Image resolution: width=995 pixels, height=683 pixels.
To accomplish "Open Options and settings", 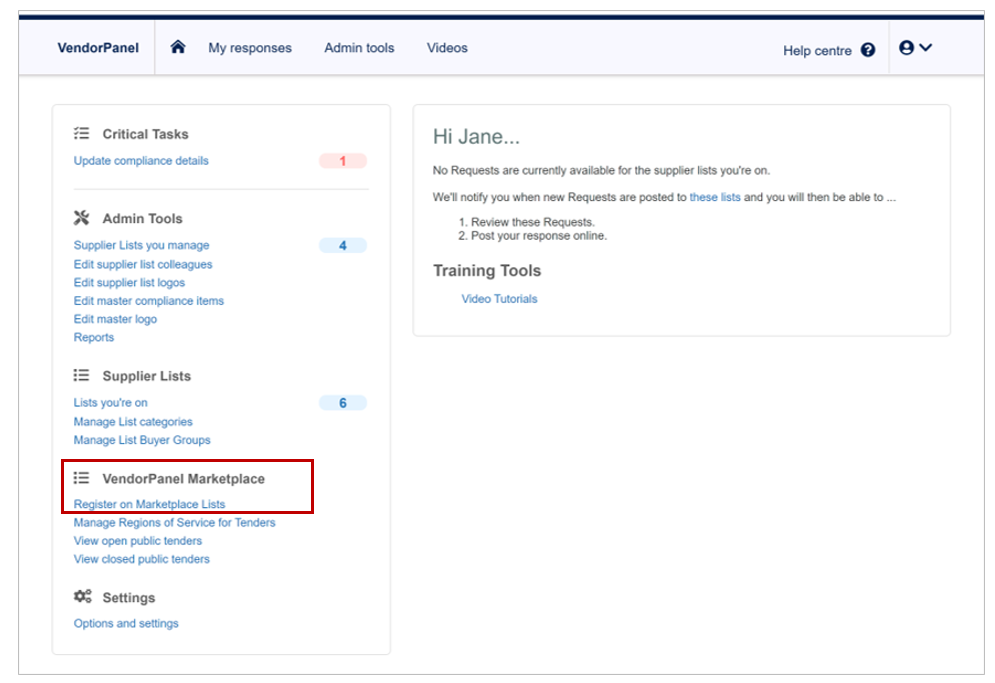I will click(126, 623).
